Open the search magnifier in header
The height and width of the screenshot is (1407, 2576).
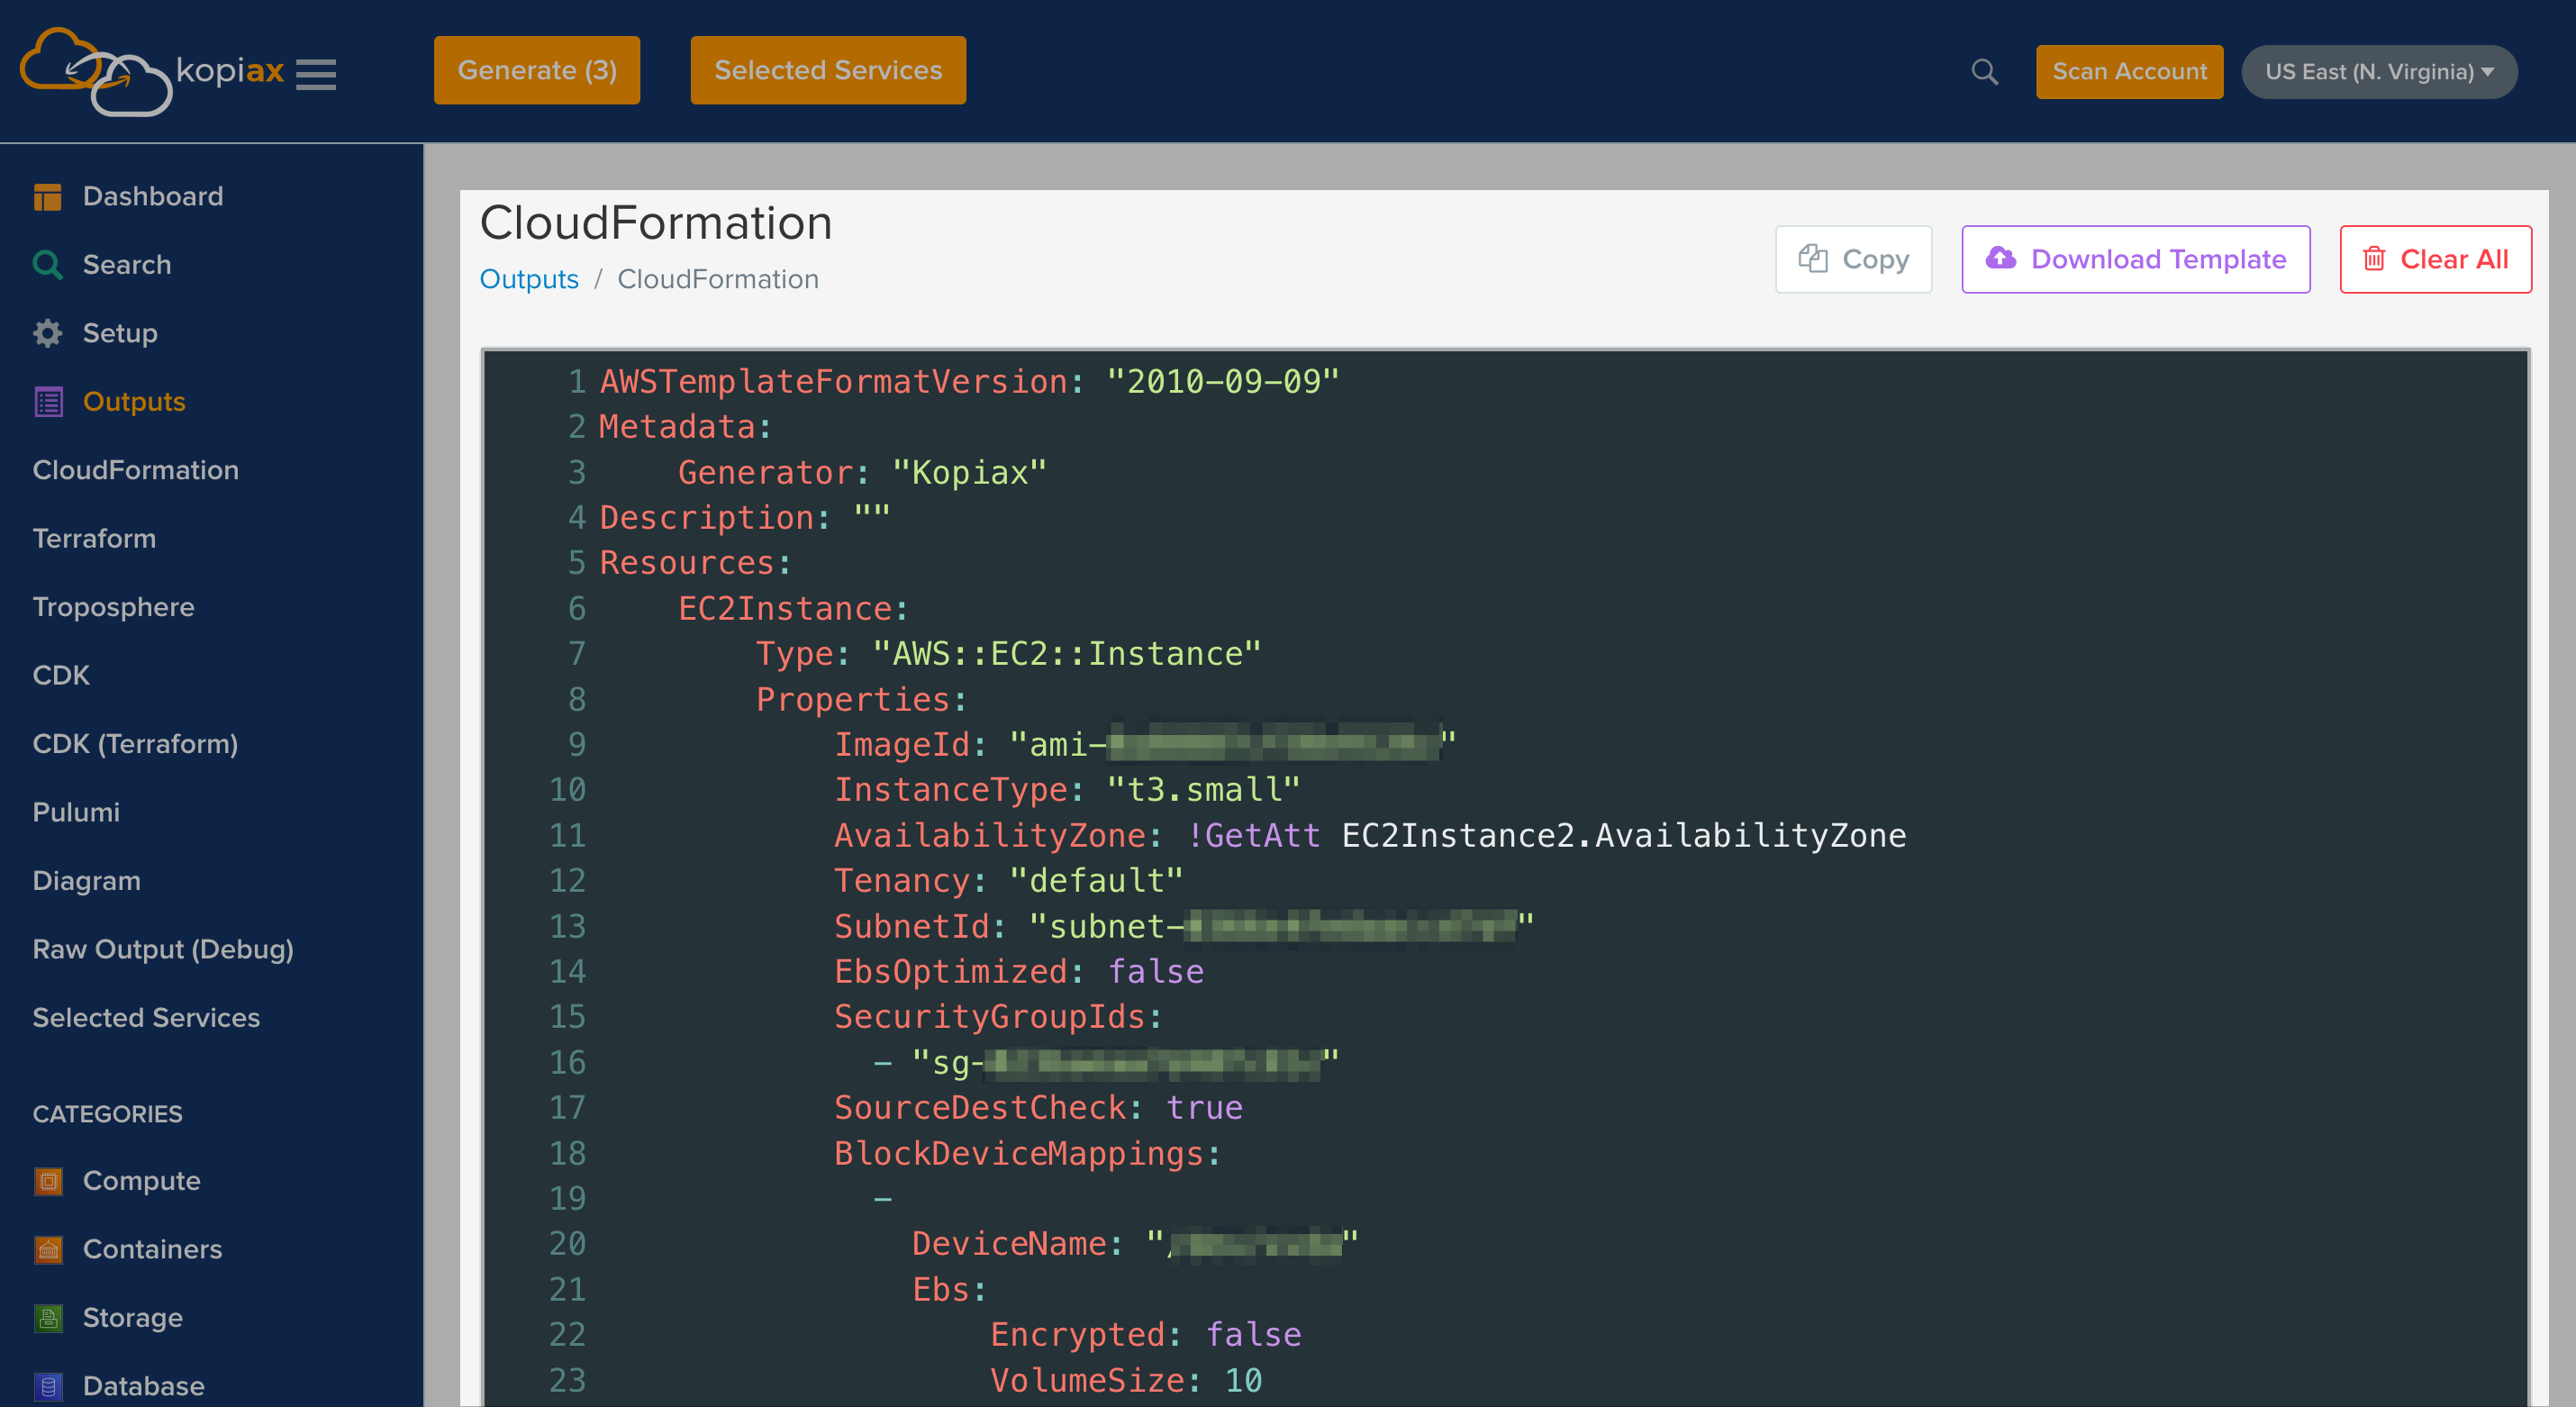point(1984,72)
